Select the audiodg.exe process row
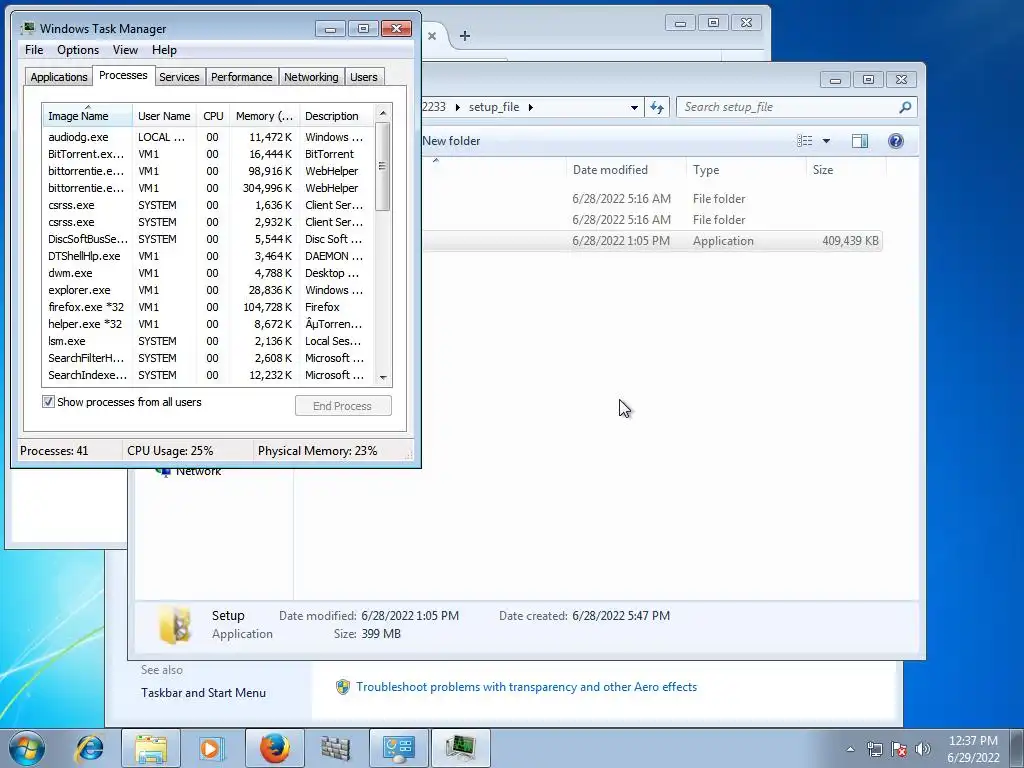1024x768 pixels. tap(209, 137)
